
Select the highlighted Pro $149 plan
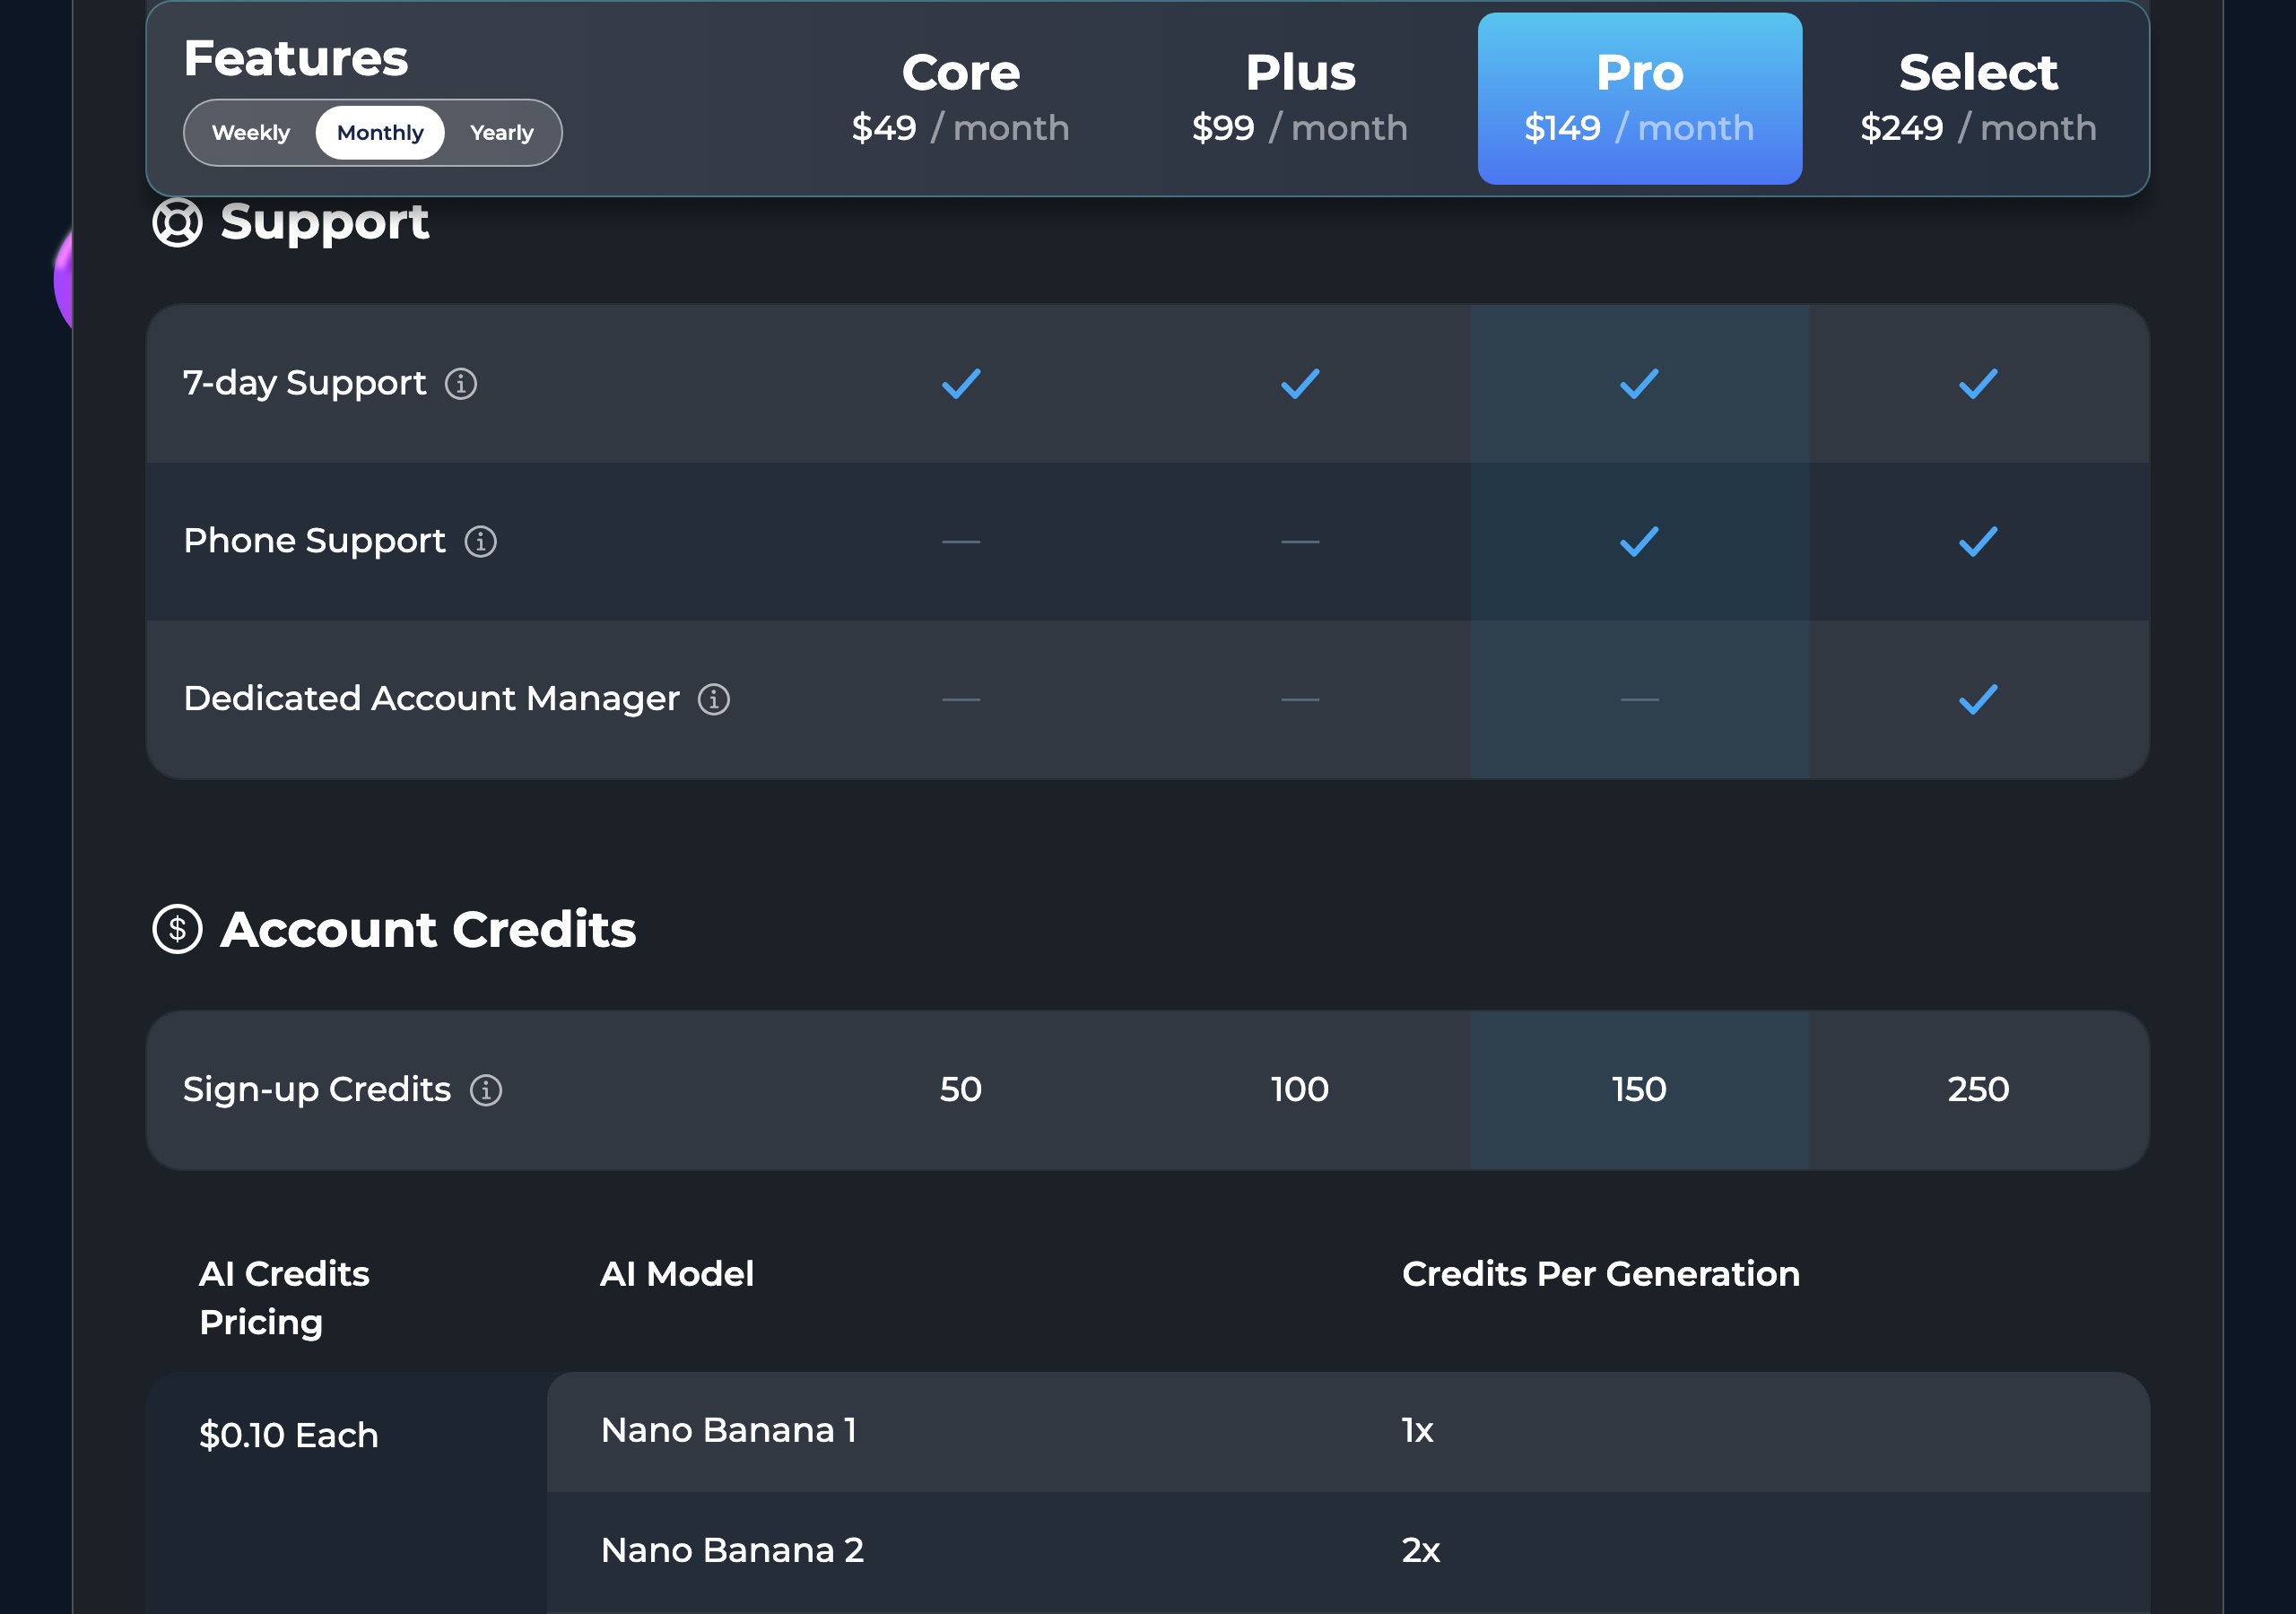click(x=1640, y=99)
